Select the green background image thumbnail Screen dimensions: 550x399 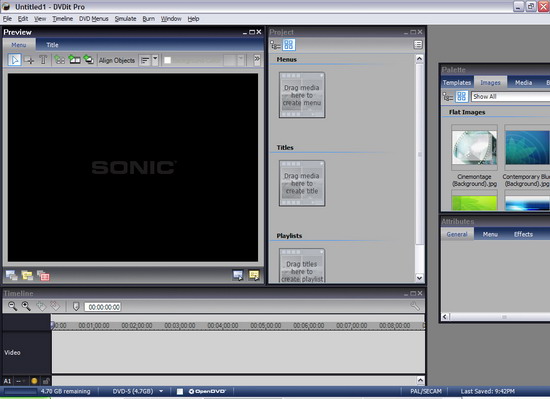pos(474,203)
